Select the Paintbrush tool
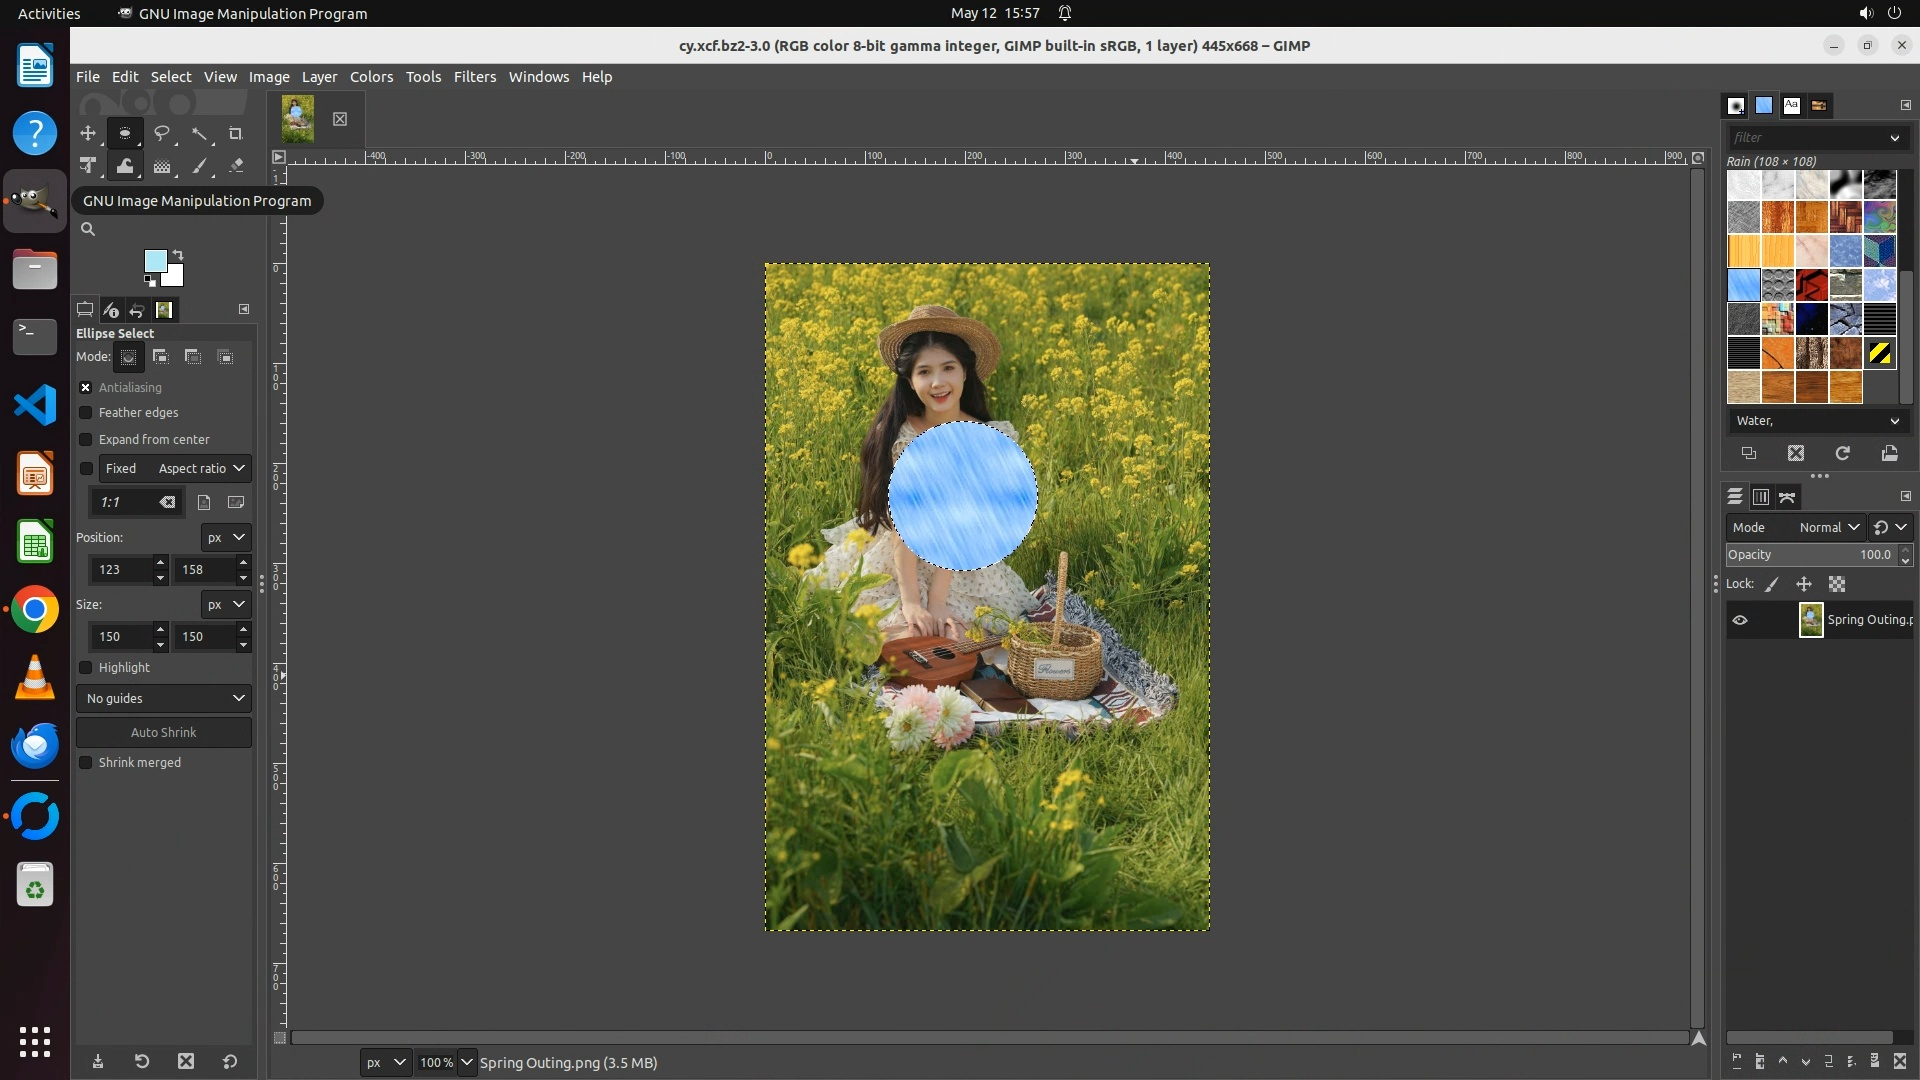Viewport: 1920px width, 1080px height. click(199, 167)
